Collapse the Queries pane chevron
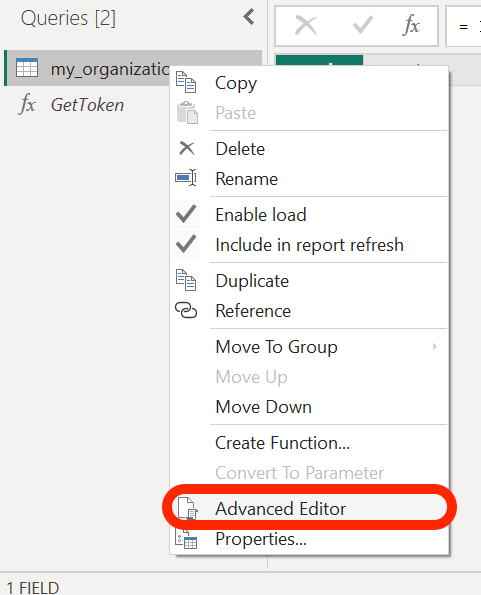481x595 pixels. [249, 17]
